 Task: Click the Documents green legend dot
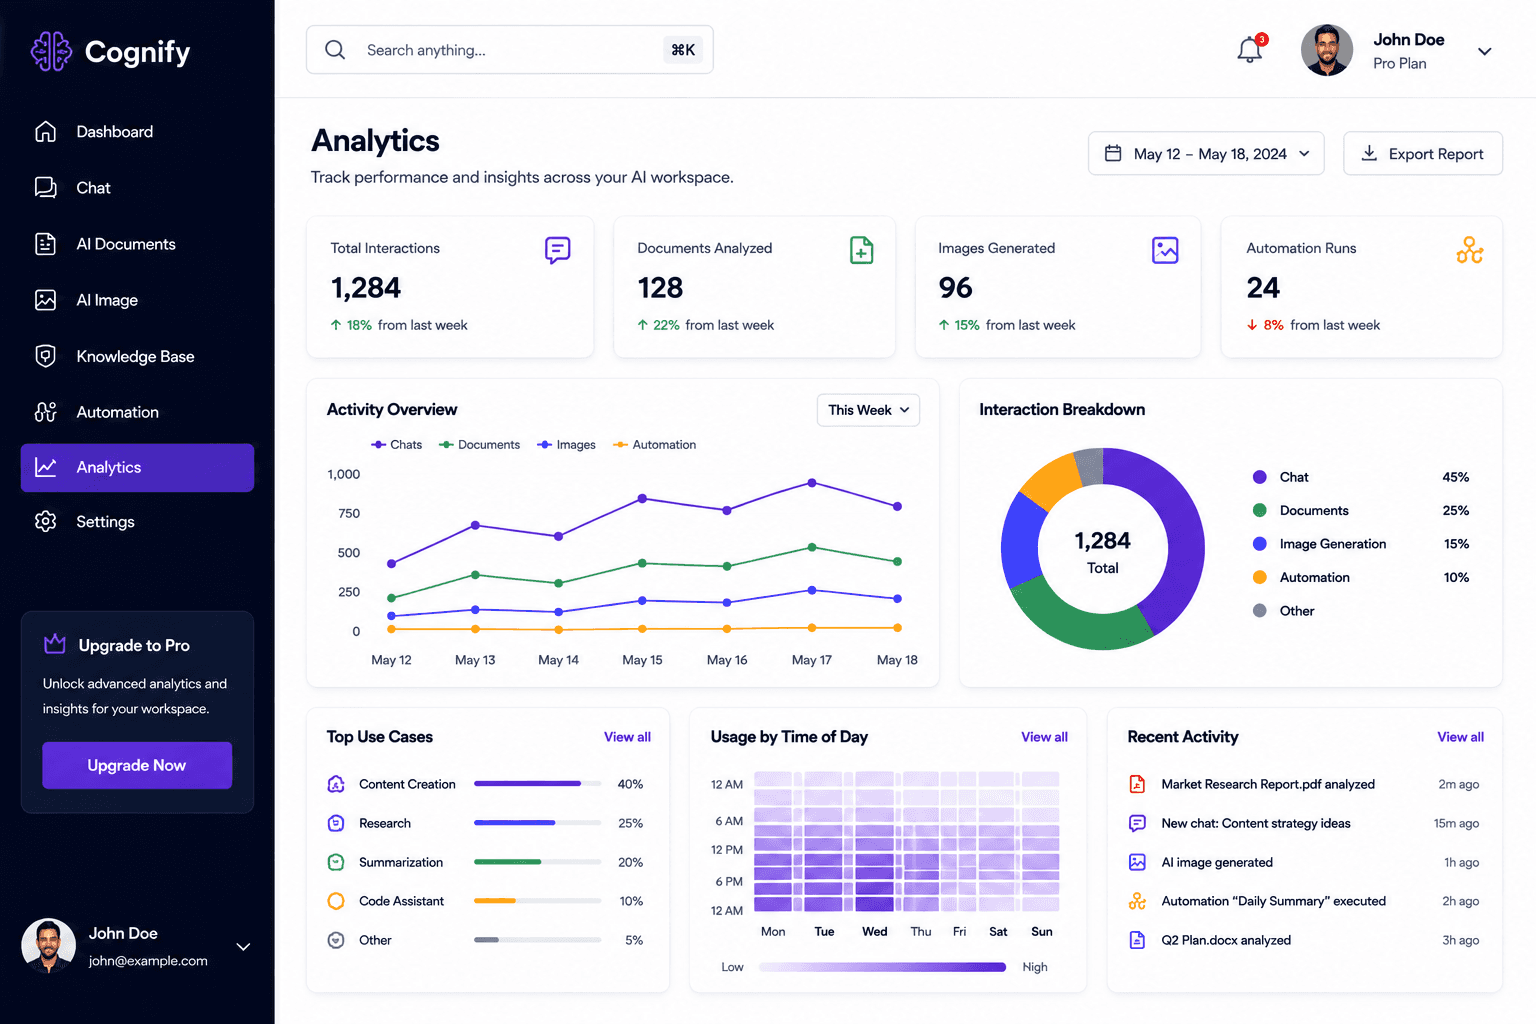pos(1260,510)
